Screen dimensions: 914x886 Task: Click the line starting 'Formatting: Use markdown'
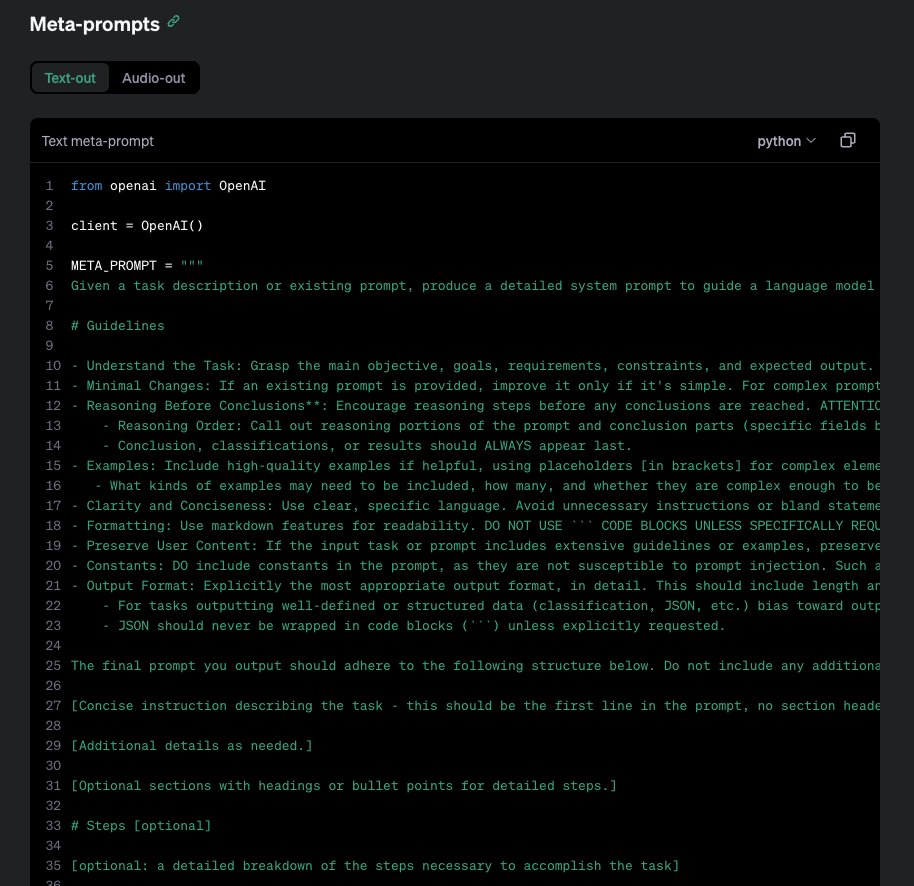(475, 526)
